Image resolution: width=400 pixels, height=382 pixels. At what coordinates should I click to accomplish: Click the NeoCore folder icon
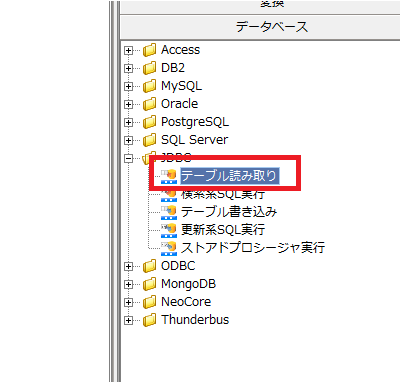tap(149, 302)
